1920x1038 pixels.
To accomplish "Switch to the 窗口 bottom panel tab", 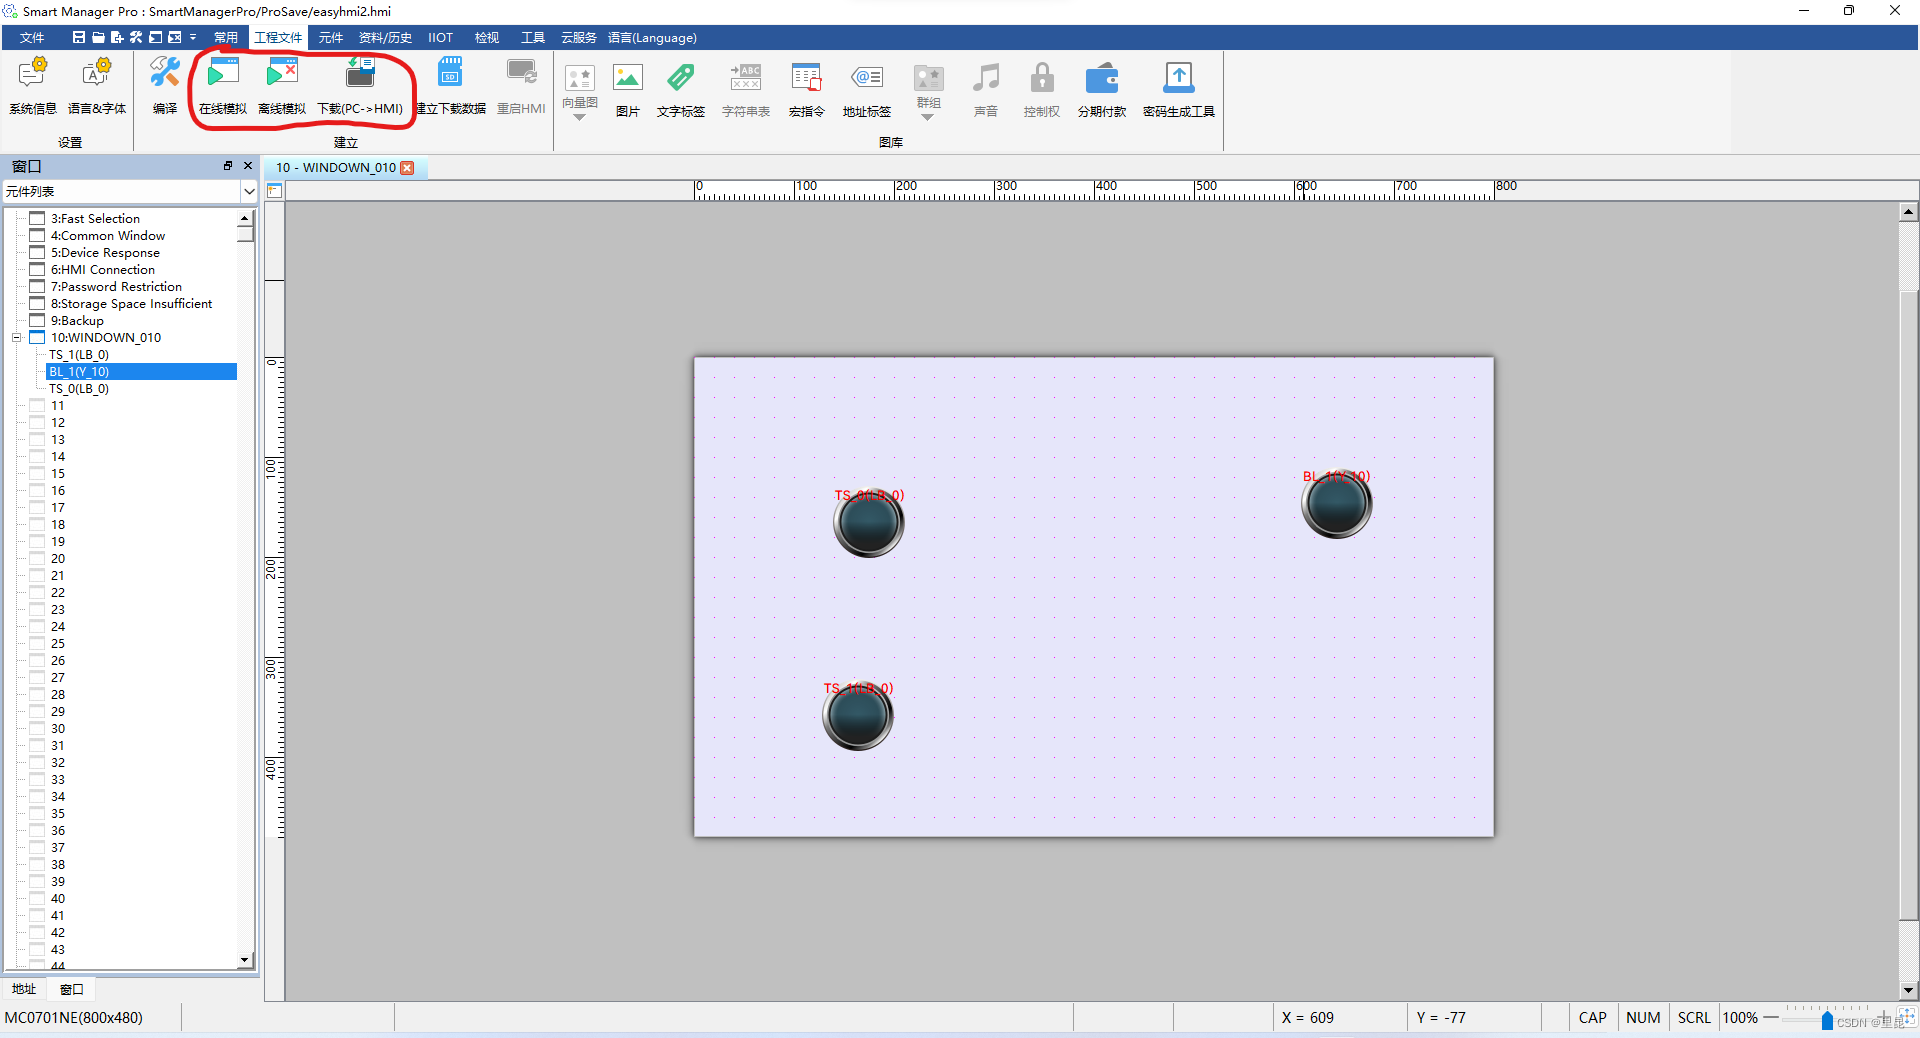I will pyautogui.click(x=72, y=989).
